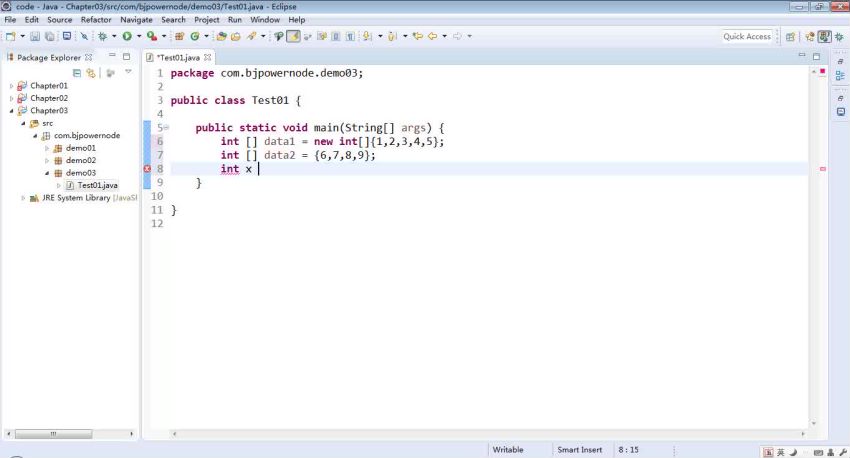Click the Quick Access search field
Image resolution: width=850 pixels, height=458 pixels.
click(x=747, y=36)
